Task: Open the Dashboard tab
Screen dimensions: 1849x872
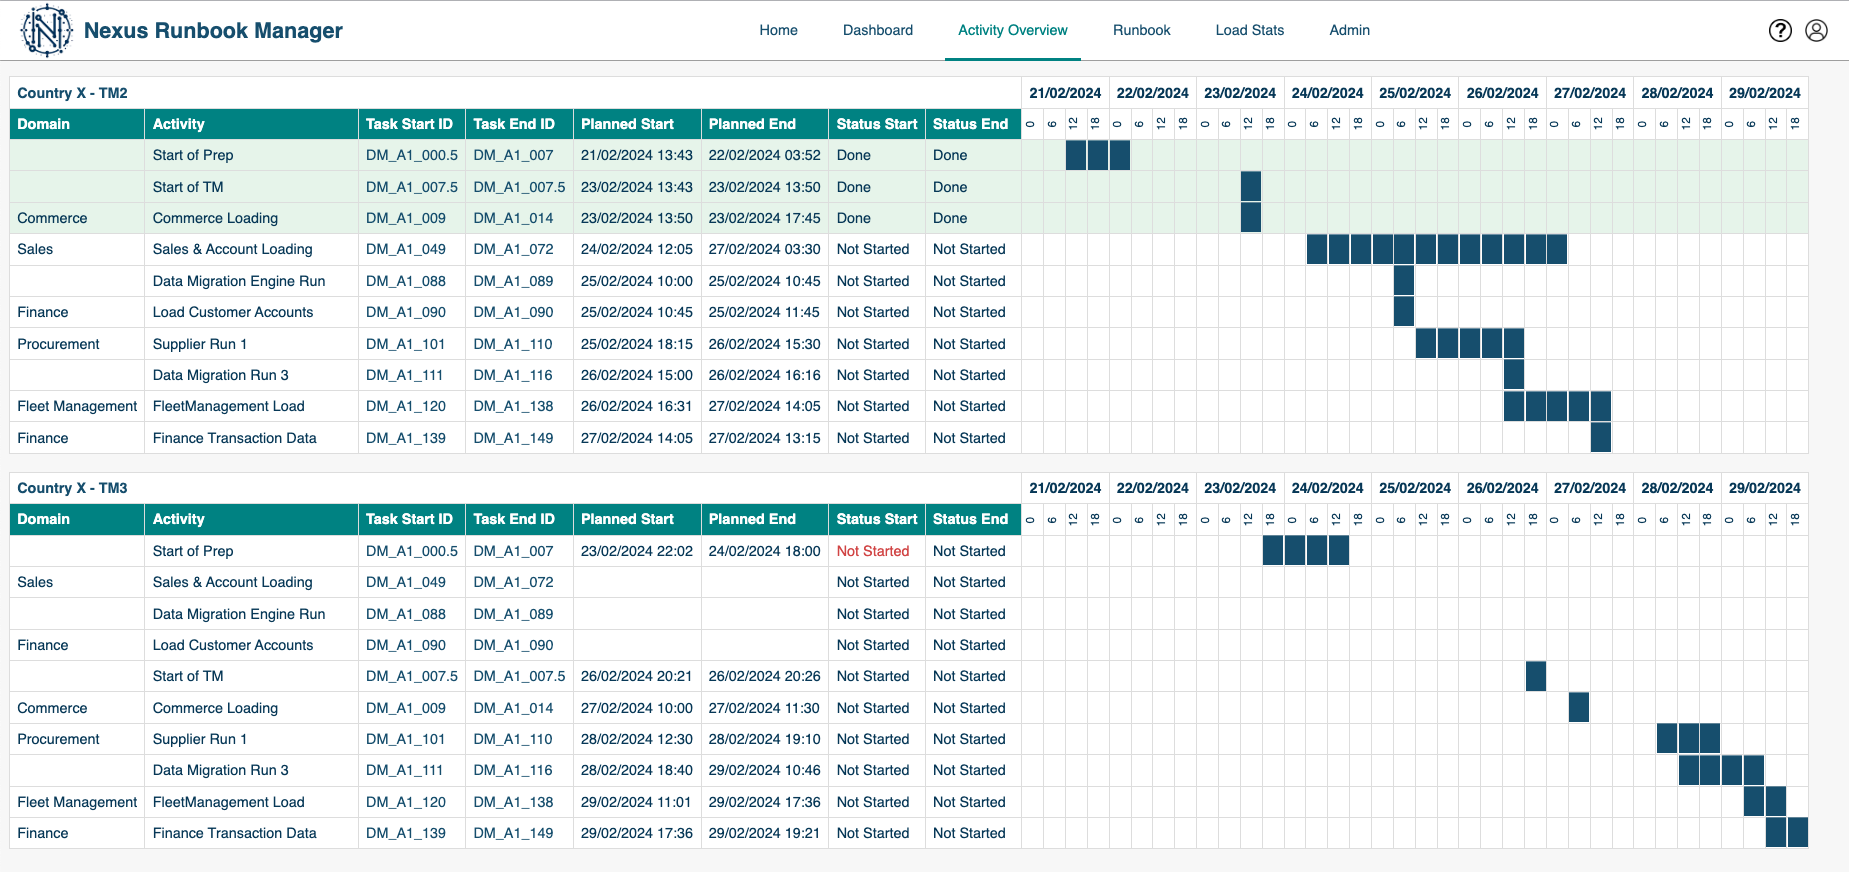Action: pyautogui.click(x=877, y=30)
